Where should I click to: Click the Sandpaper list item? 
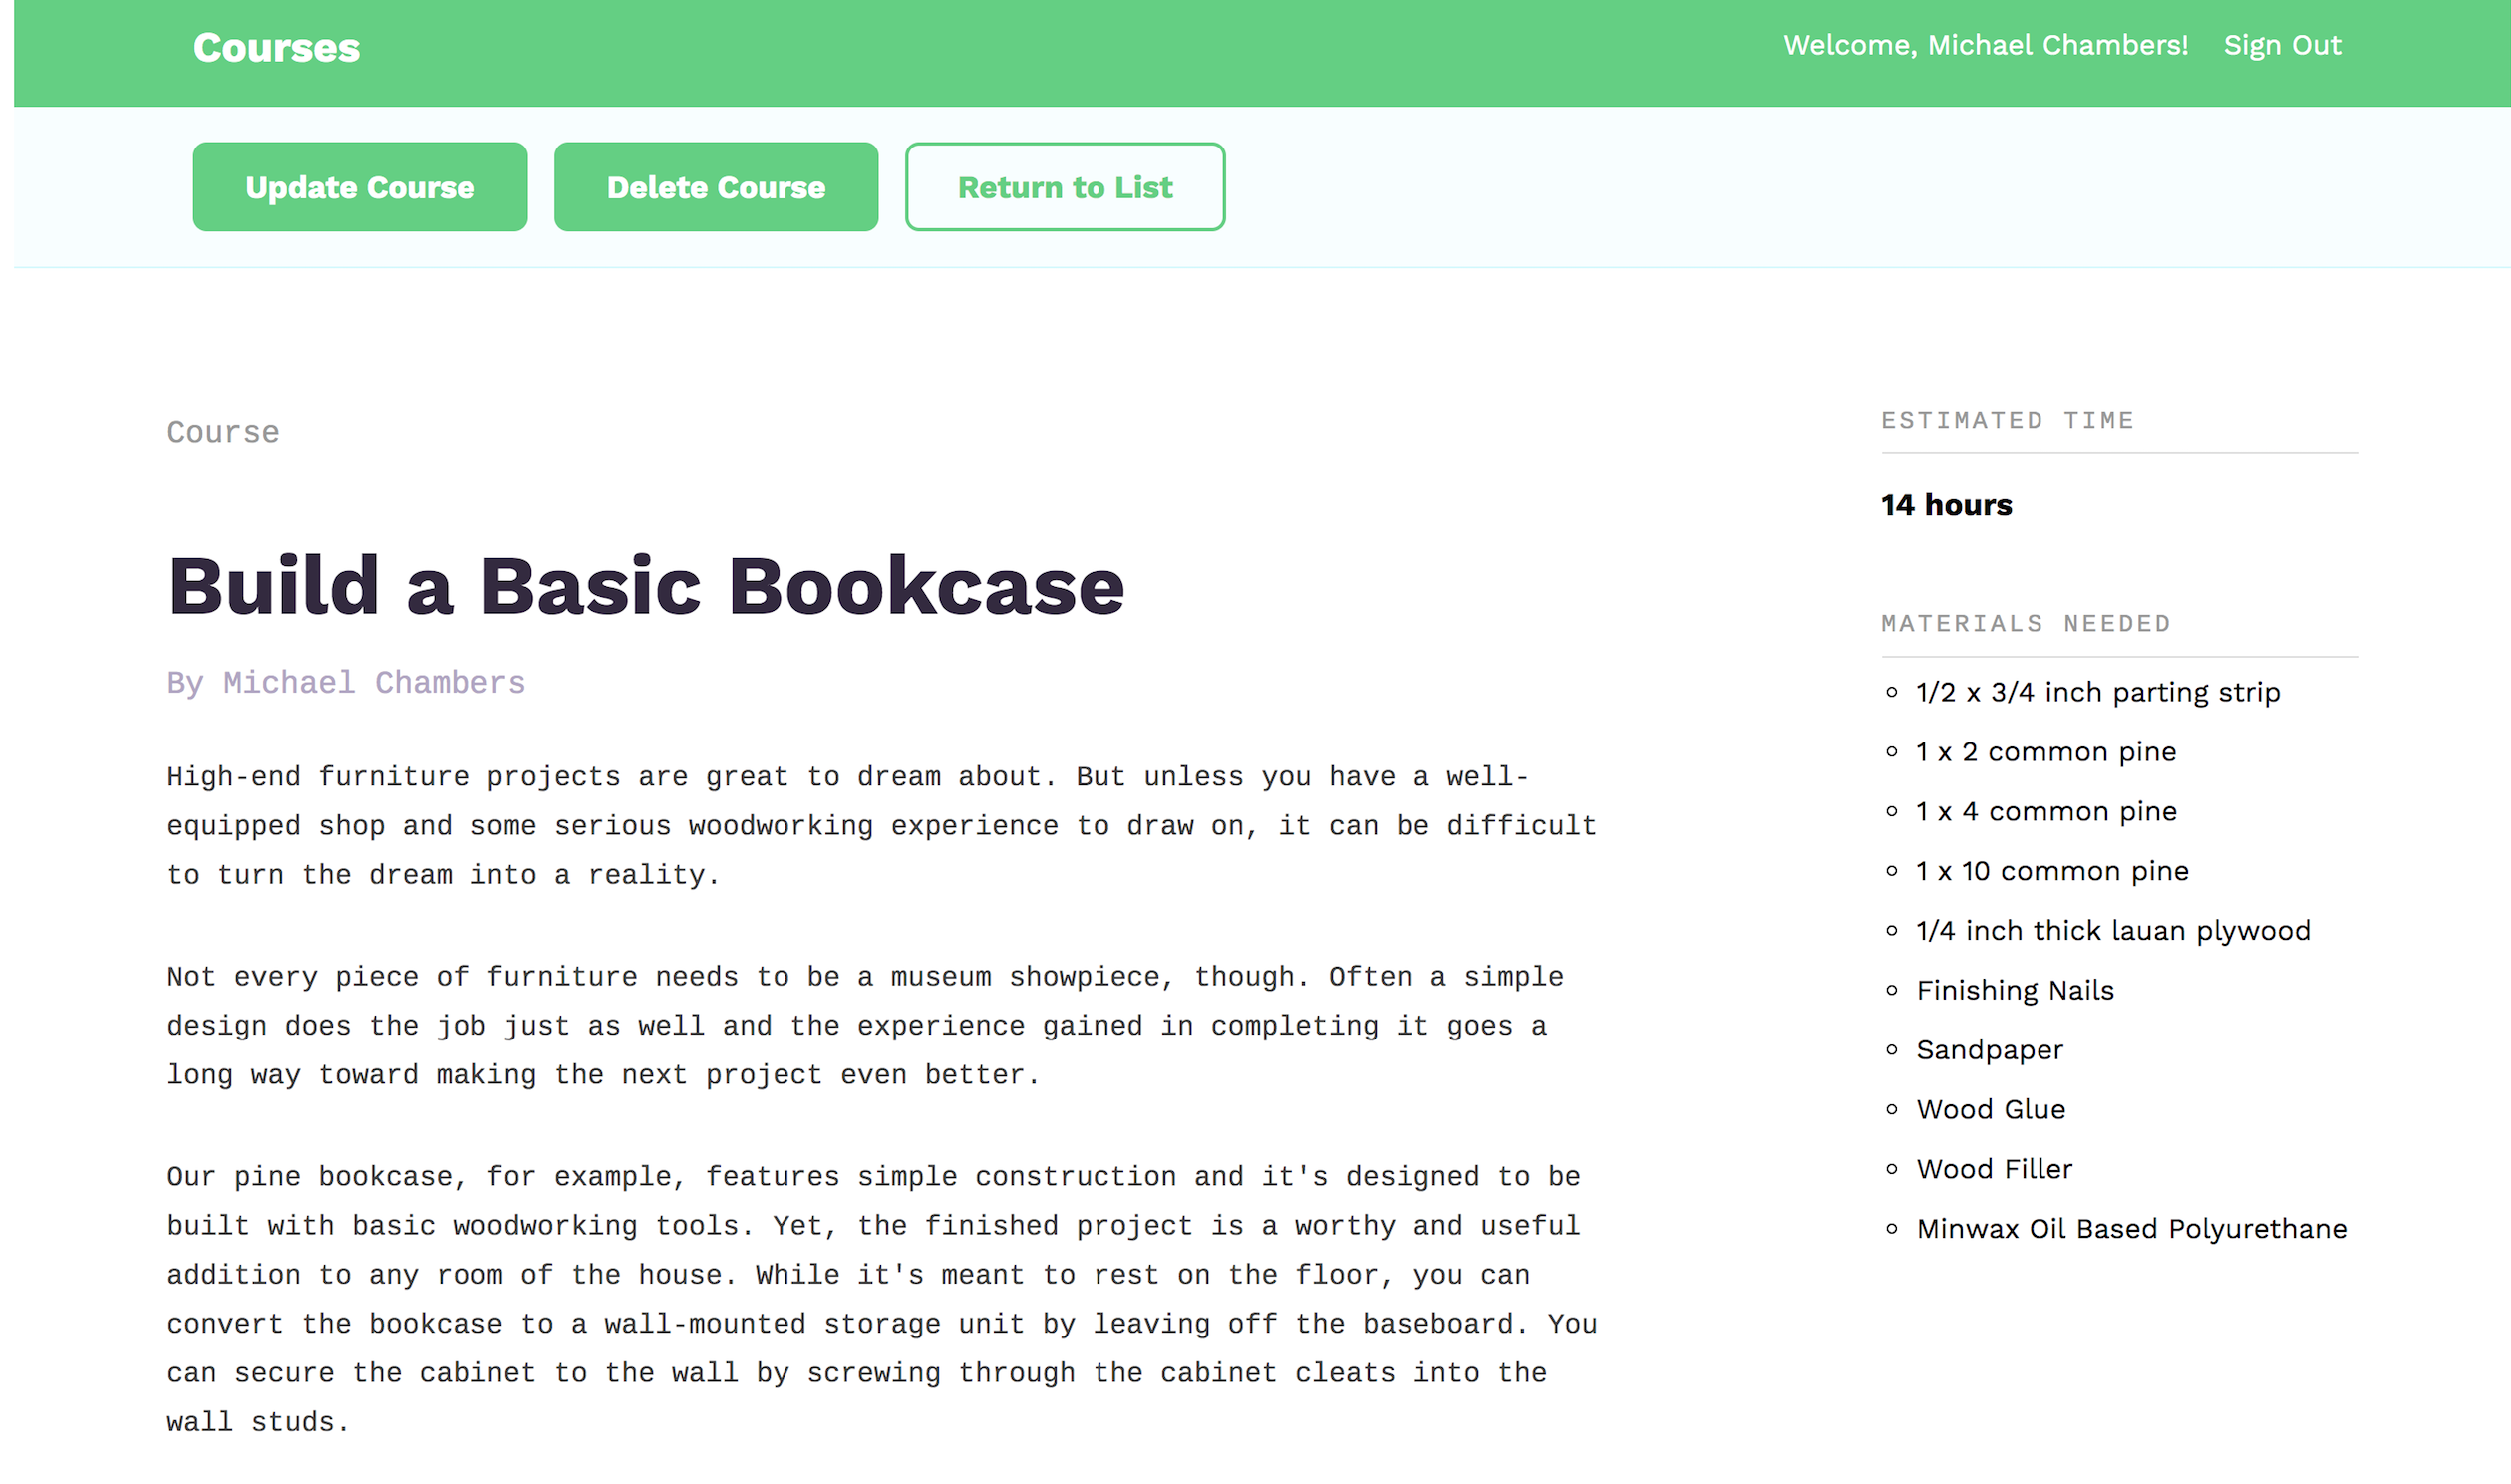pos(1989,1051)
